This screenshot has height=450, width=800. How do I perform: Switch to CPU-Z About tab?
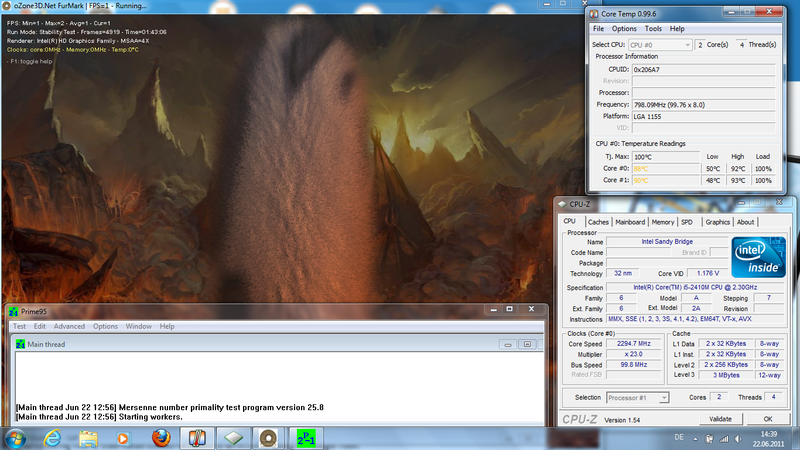click(x=745, y=222)
